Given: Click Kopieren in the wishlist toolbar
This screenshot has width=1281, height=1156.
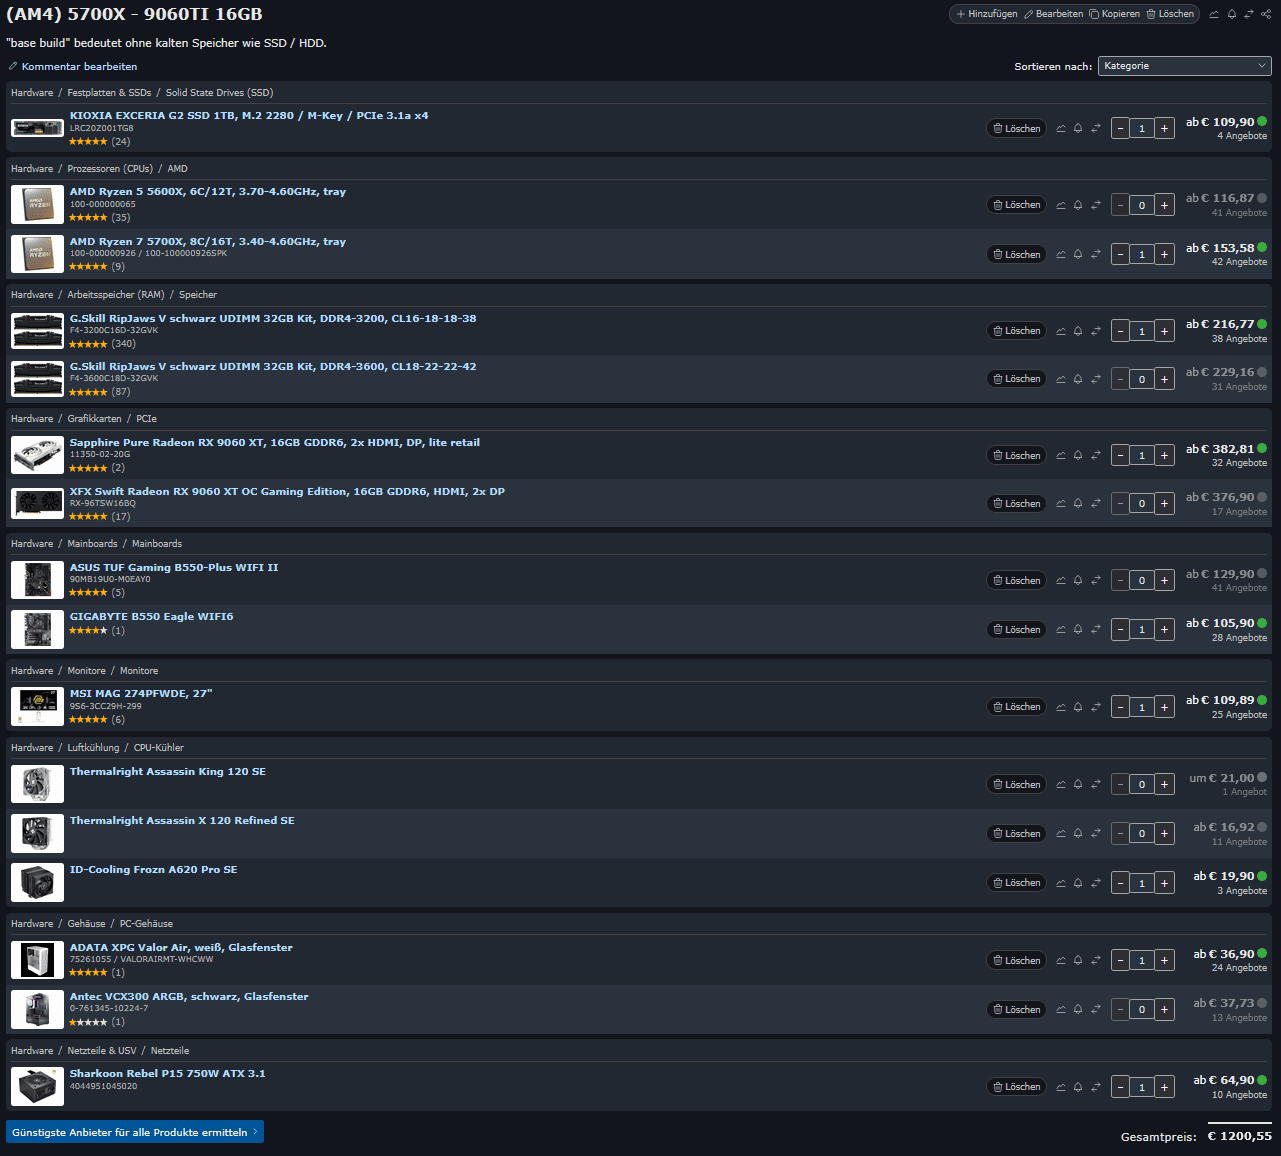Looking at the screenshot, I should click(x=1114, y=14).
